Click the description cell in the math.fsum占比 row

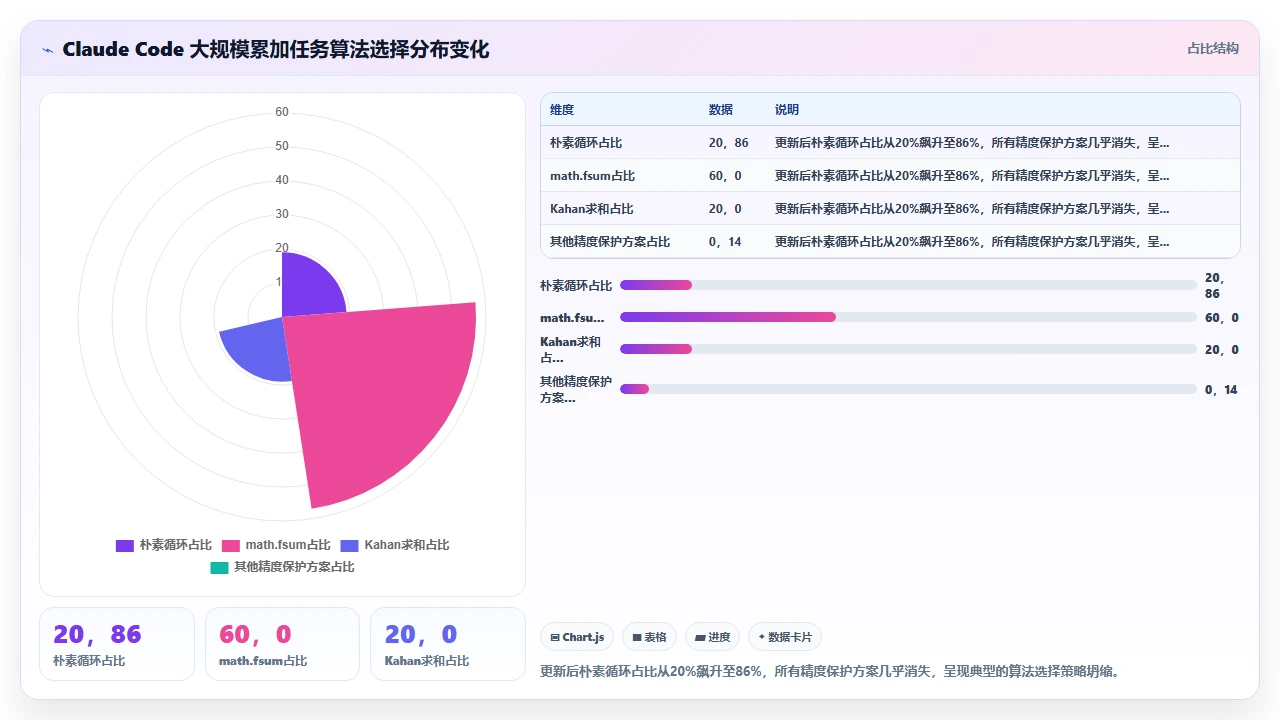click(x=972, y=176)
